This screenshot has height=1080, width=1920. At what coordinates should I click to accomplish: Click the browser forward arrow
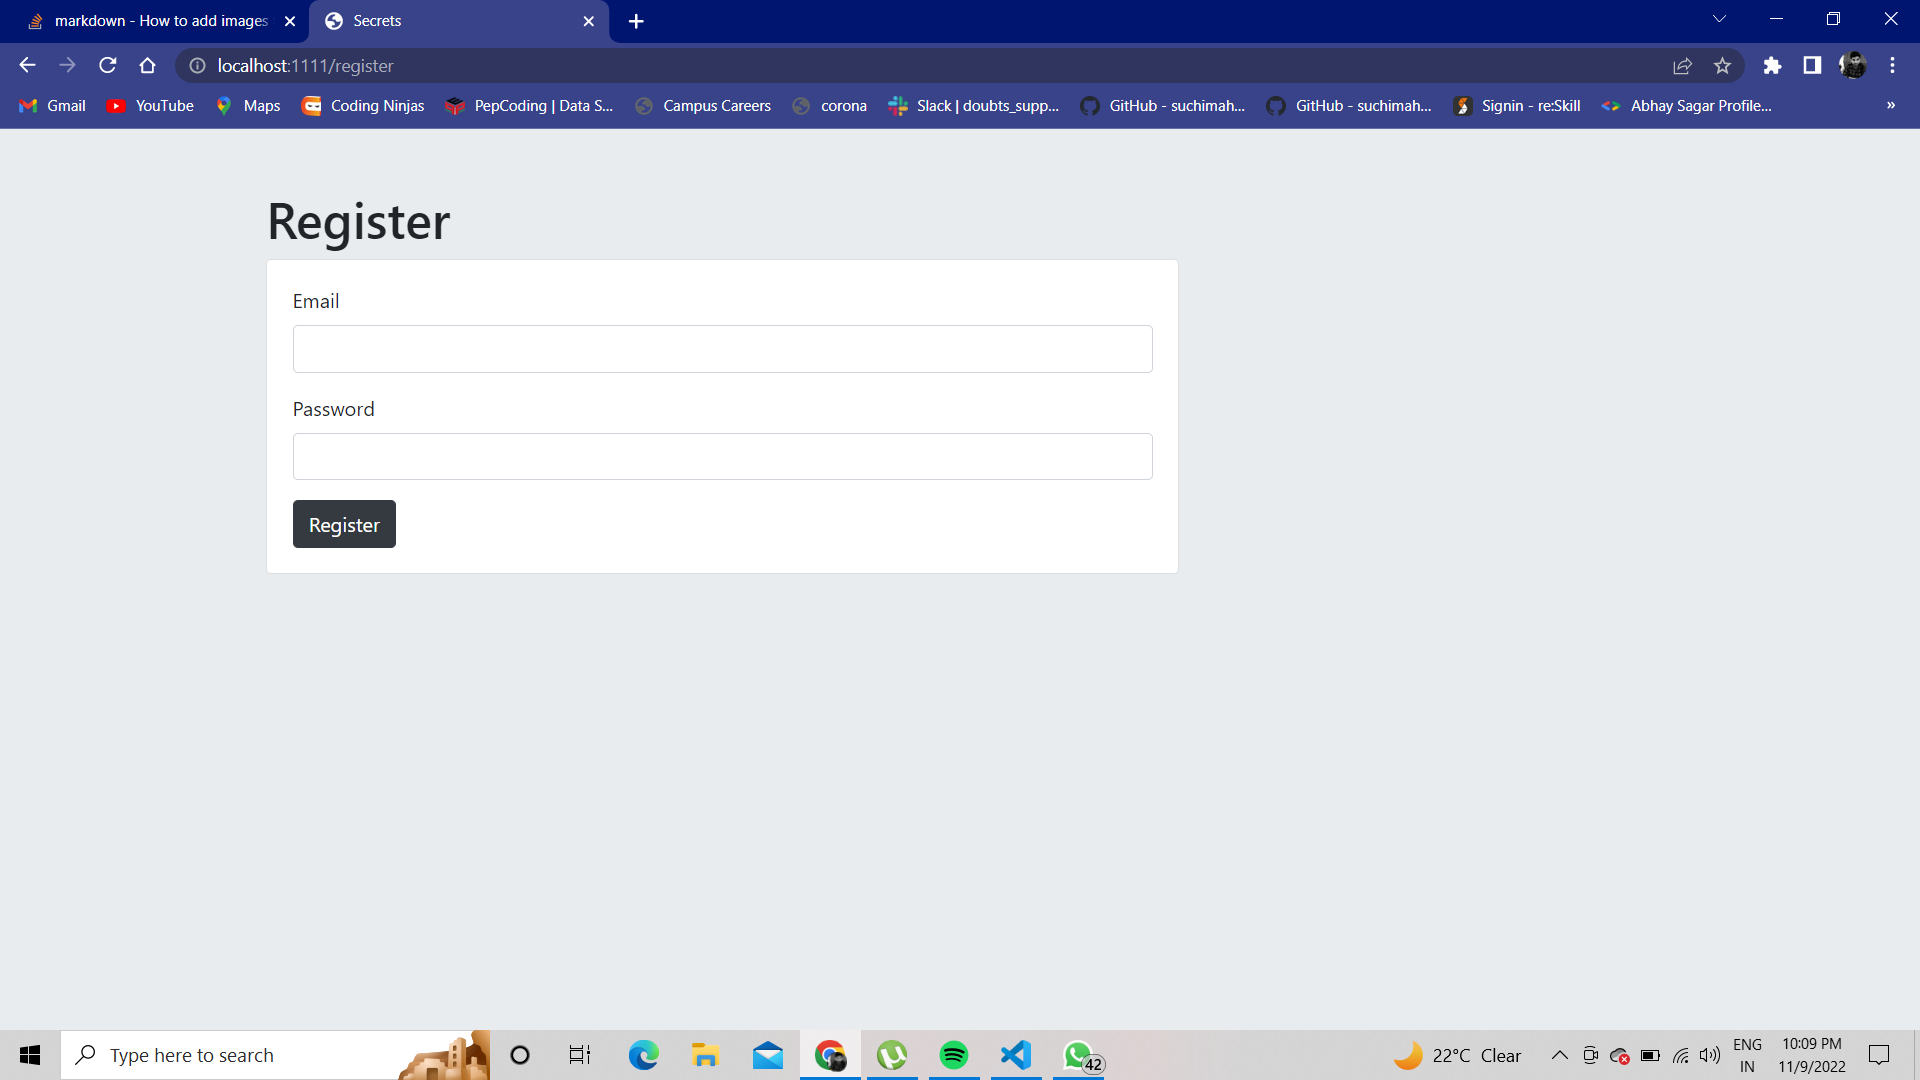click(x=67, y=66)
